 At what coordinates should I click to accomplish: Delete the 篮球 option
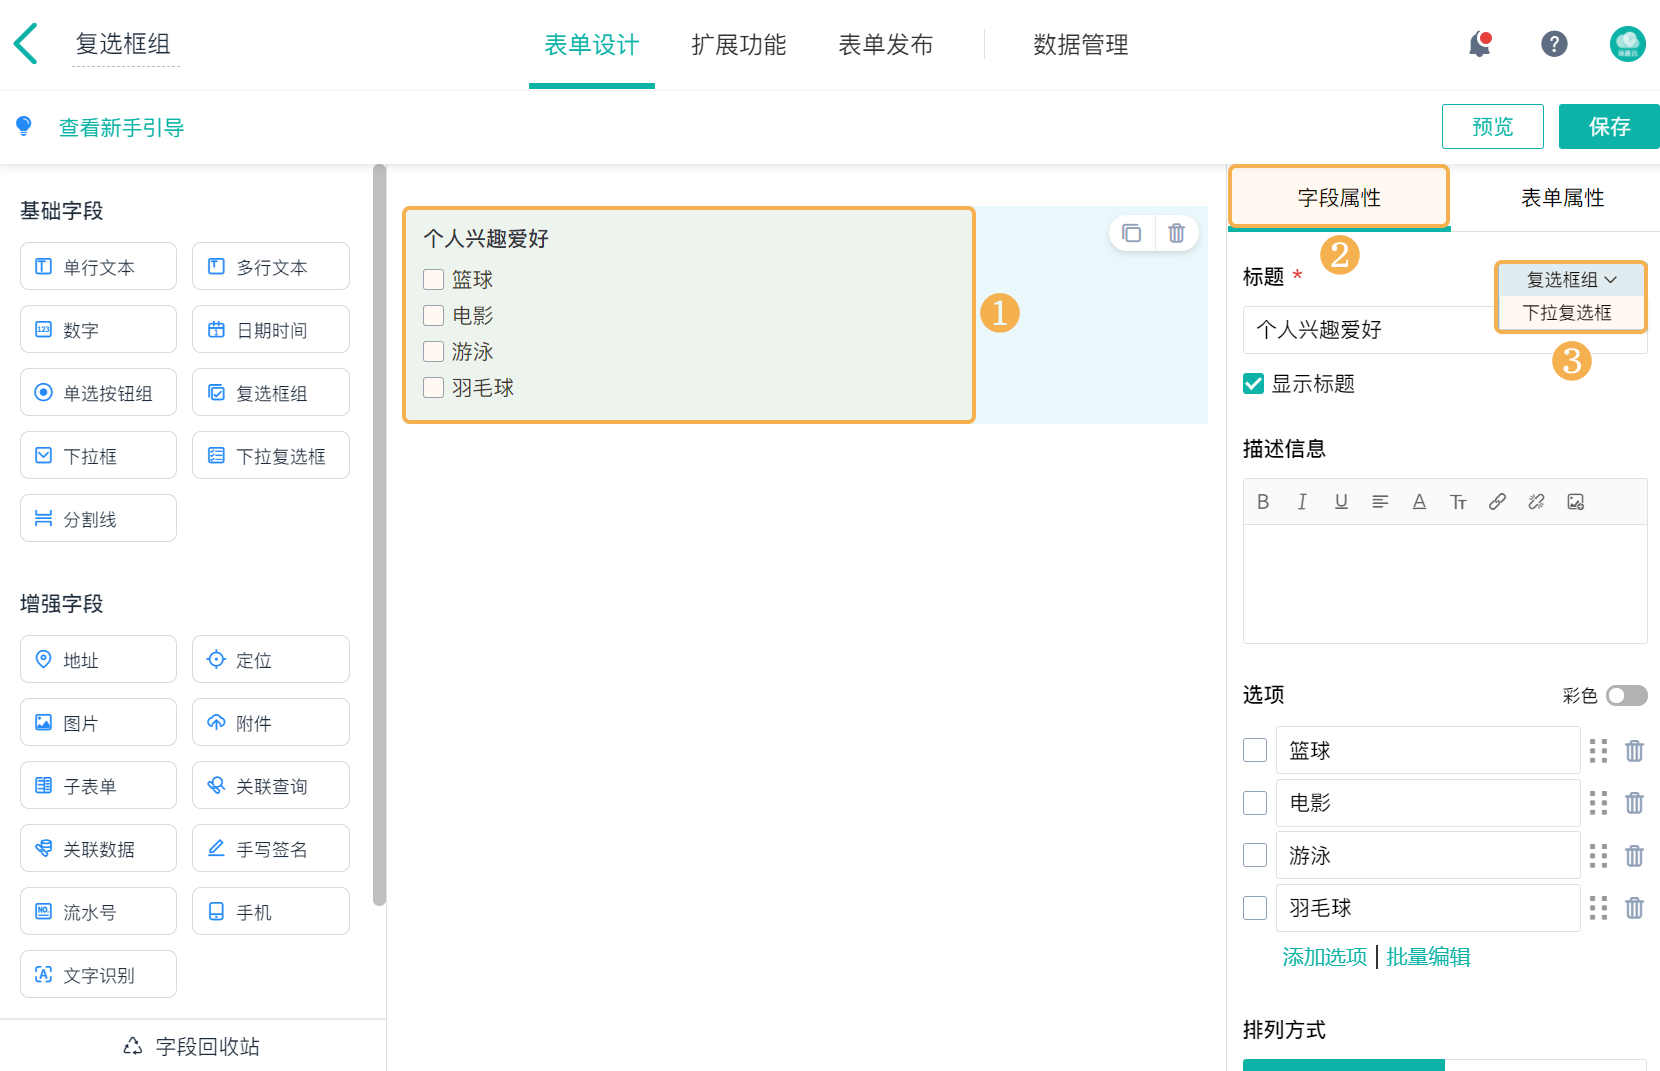1634,751
